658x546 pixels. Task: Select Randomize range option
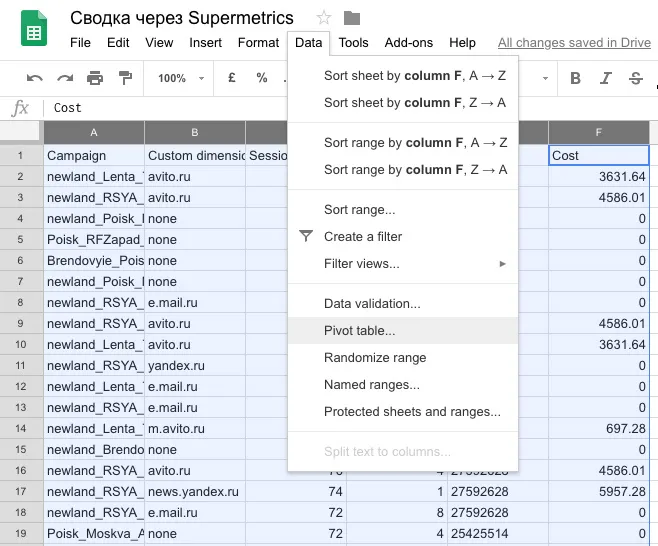pyautogui.click(x=403, y=358)
